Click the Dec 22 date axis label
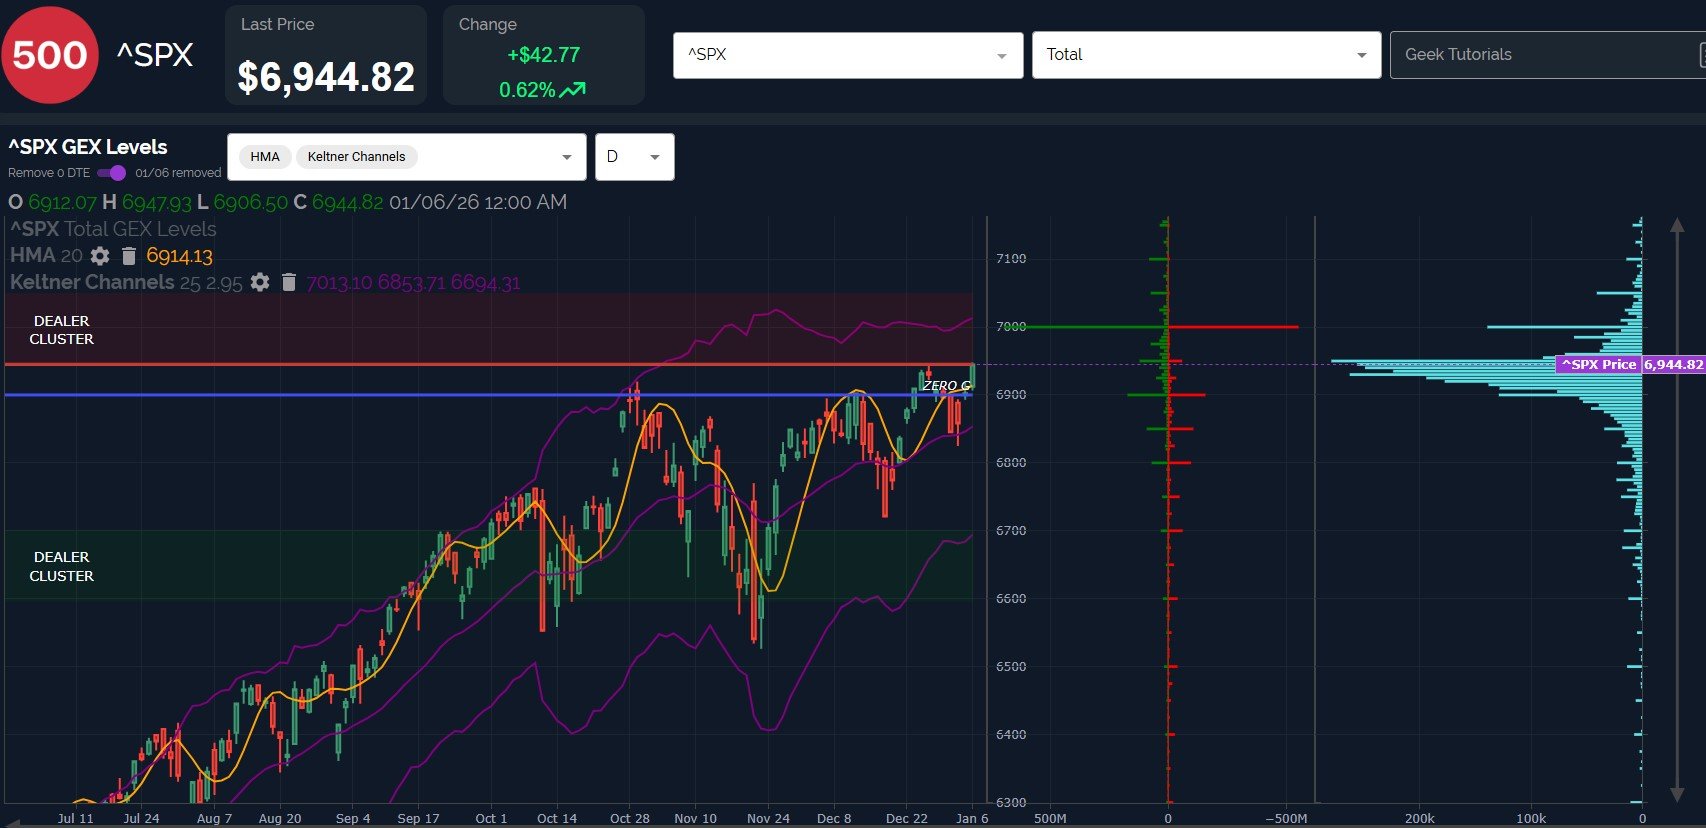1706x828 pixels. coord(906,818)
